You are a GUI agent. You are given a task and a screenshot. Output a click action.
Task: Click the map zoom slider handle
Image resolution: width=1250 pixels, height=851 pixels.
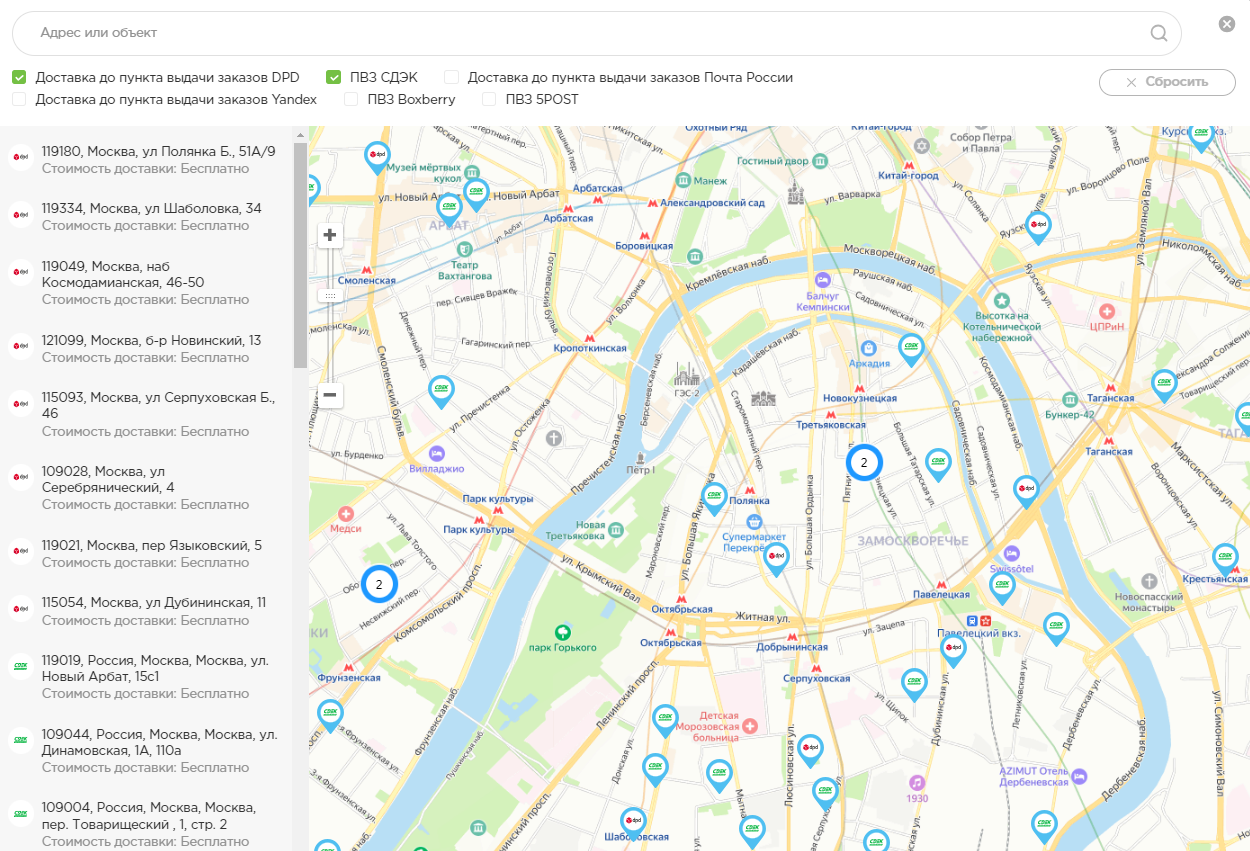pyautogui.click(x=330, y=295)
